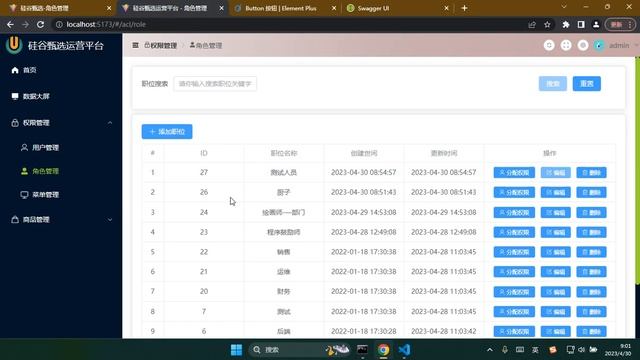Click the admin avatar image

599,45
